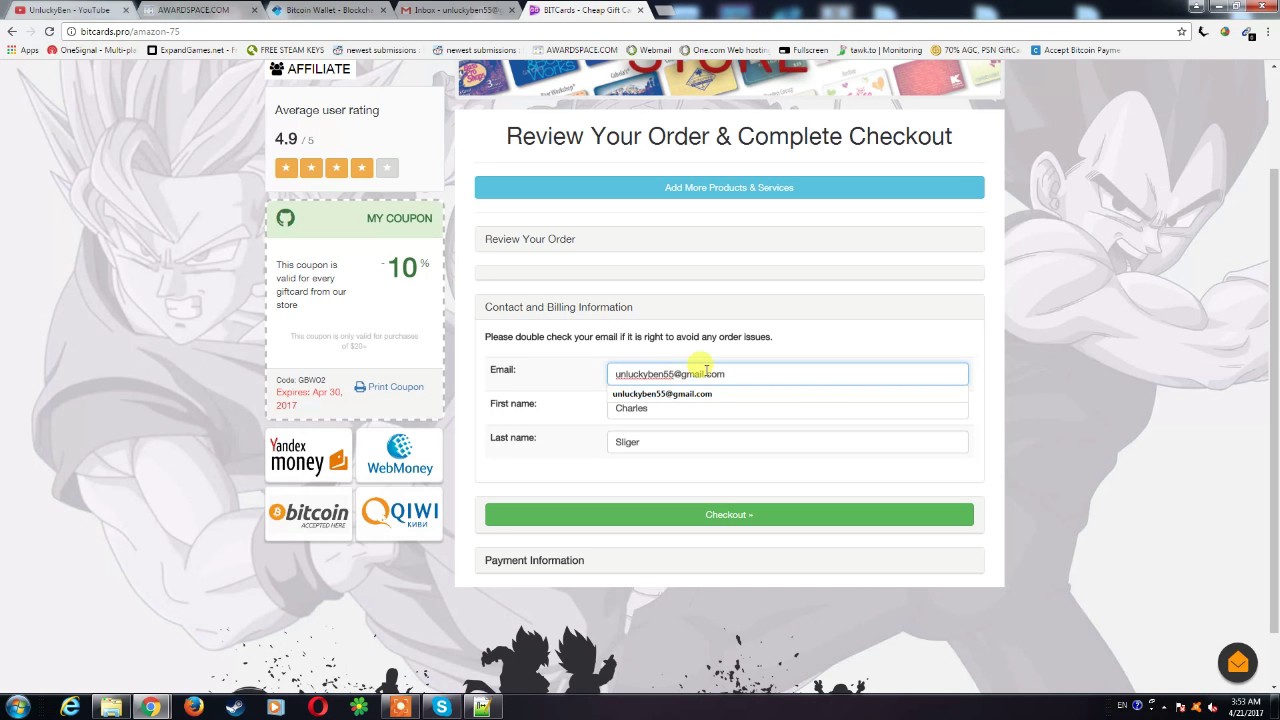Open the green flower ICQ taskbar icon
Viewport: 1280px width, 720px height.
point(359,707)
